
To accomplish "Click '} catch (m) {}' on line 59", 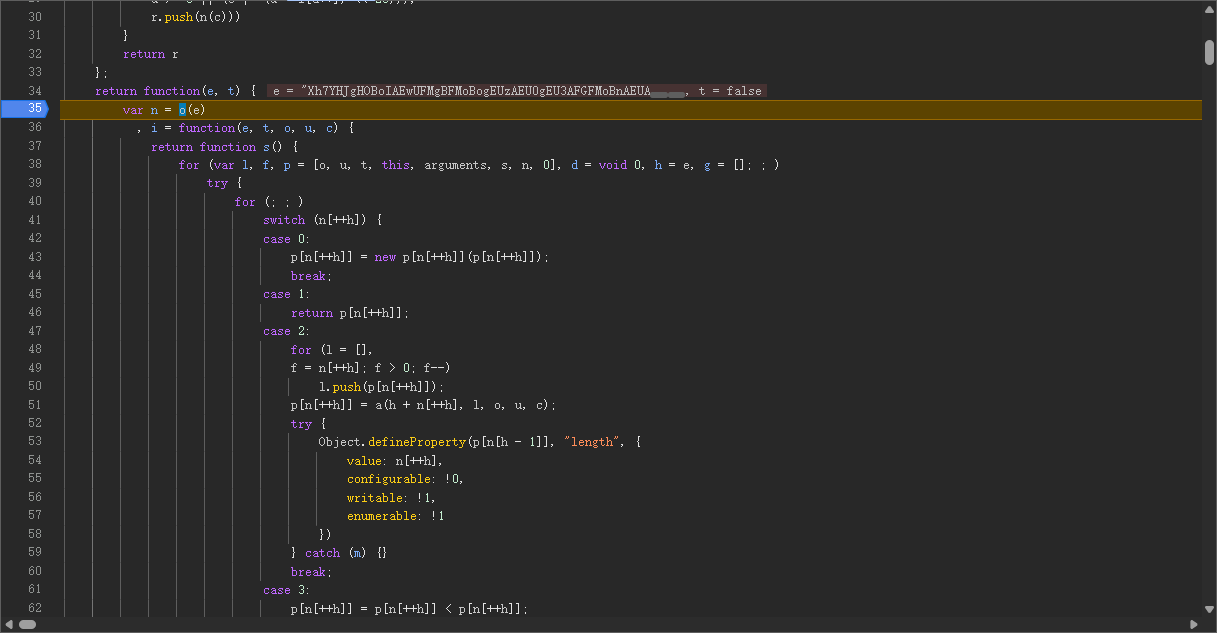I will coord(339,553).
